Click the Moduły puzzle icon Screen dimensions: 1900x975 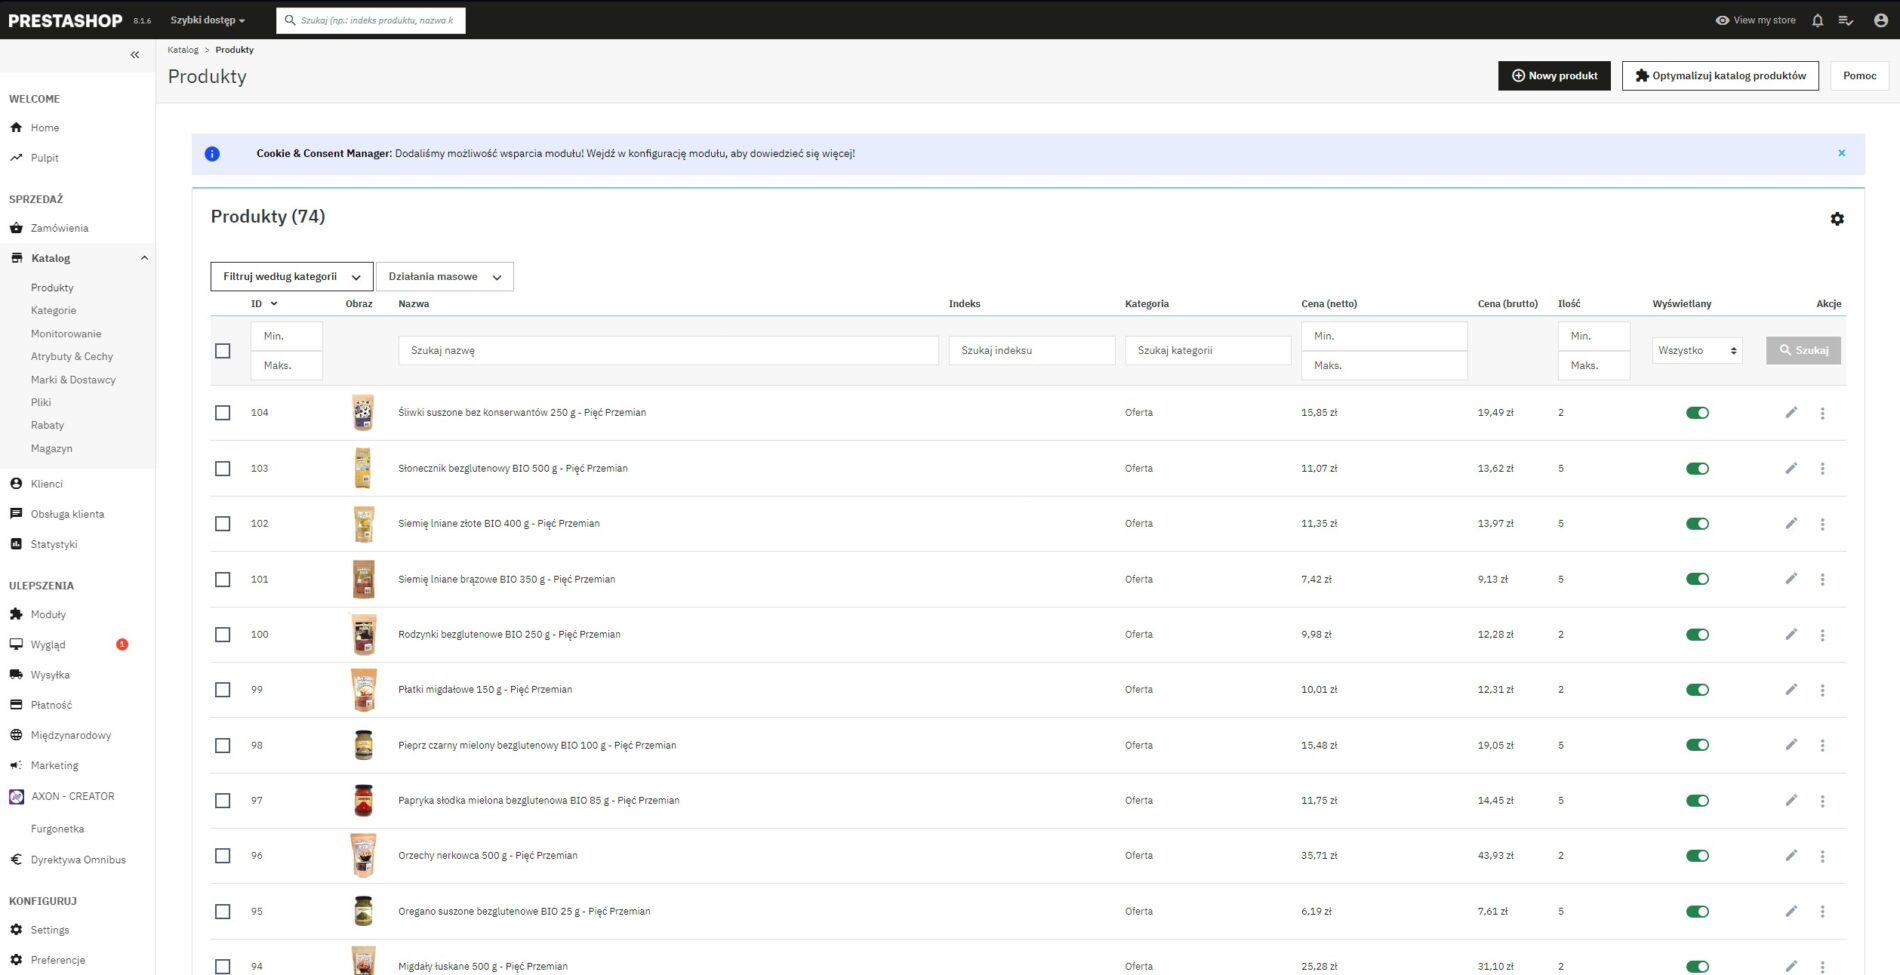[x=16, y=614]
